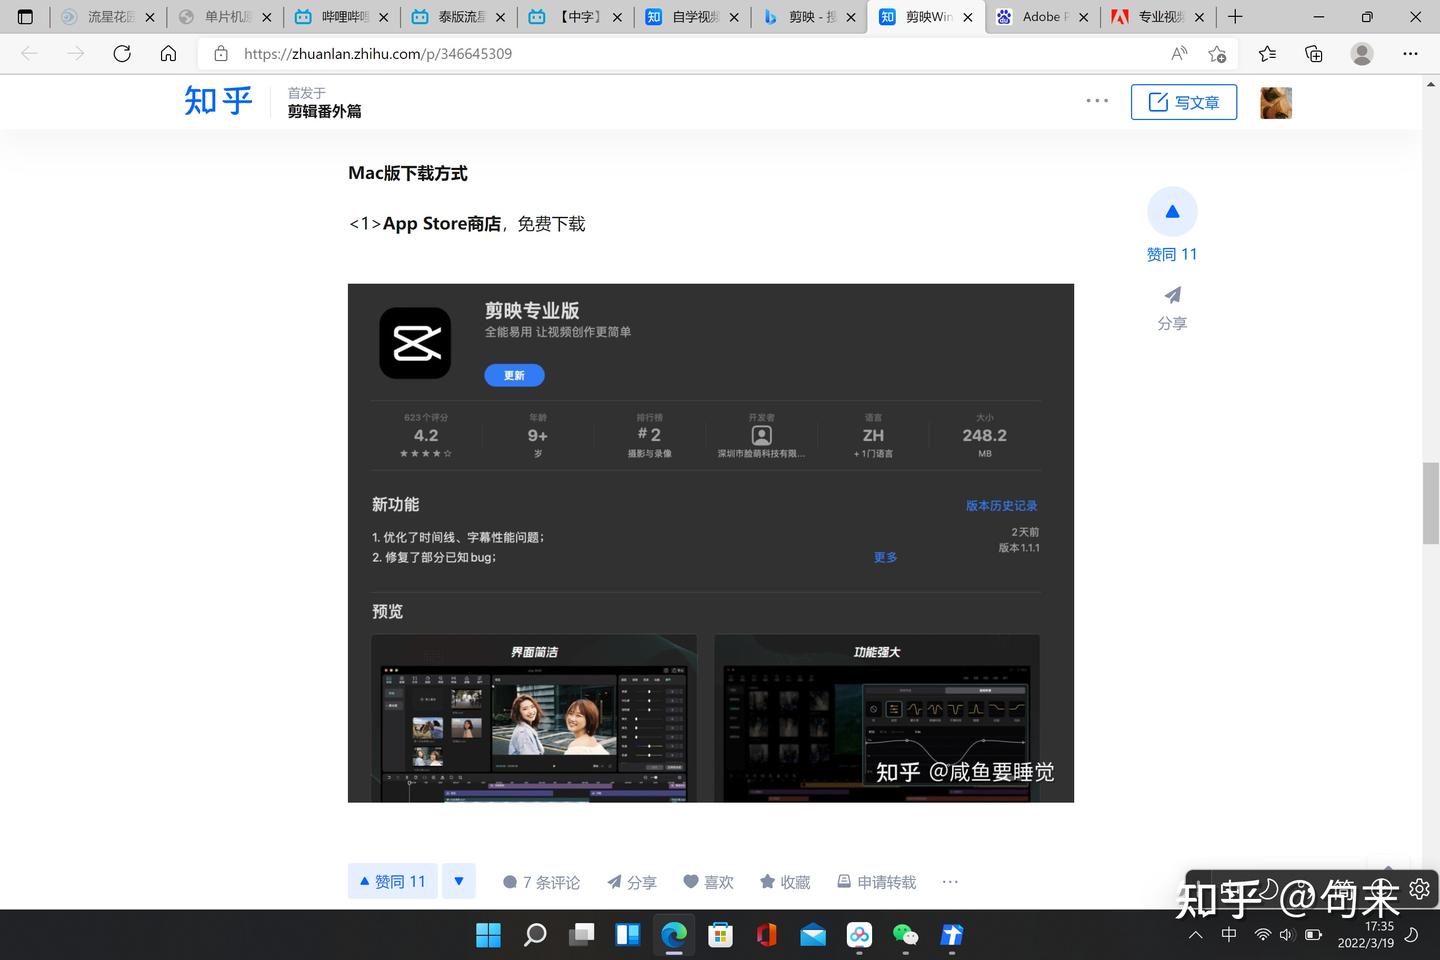This screenshot has width=1440, height=960.
Task: Open Microsoft Store from taskbar
Action: (720, 935)
